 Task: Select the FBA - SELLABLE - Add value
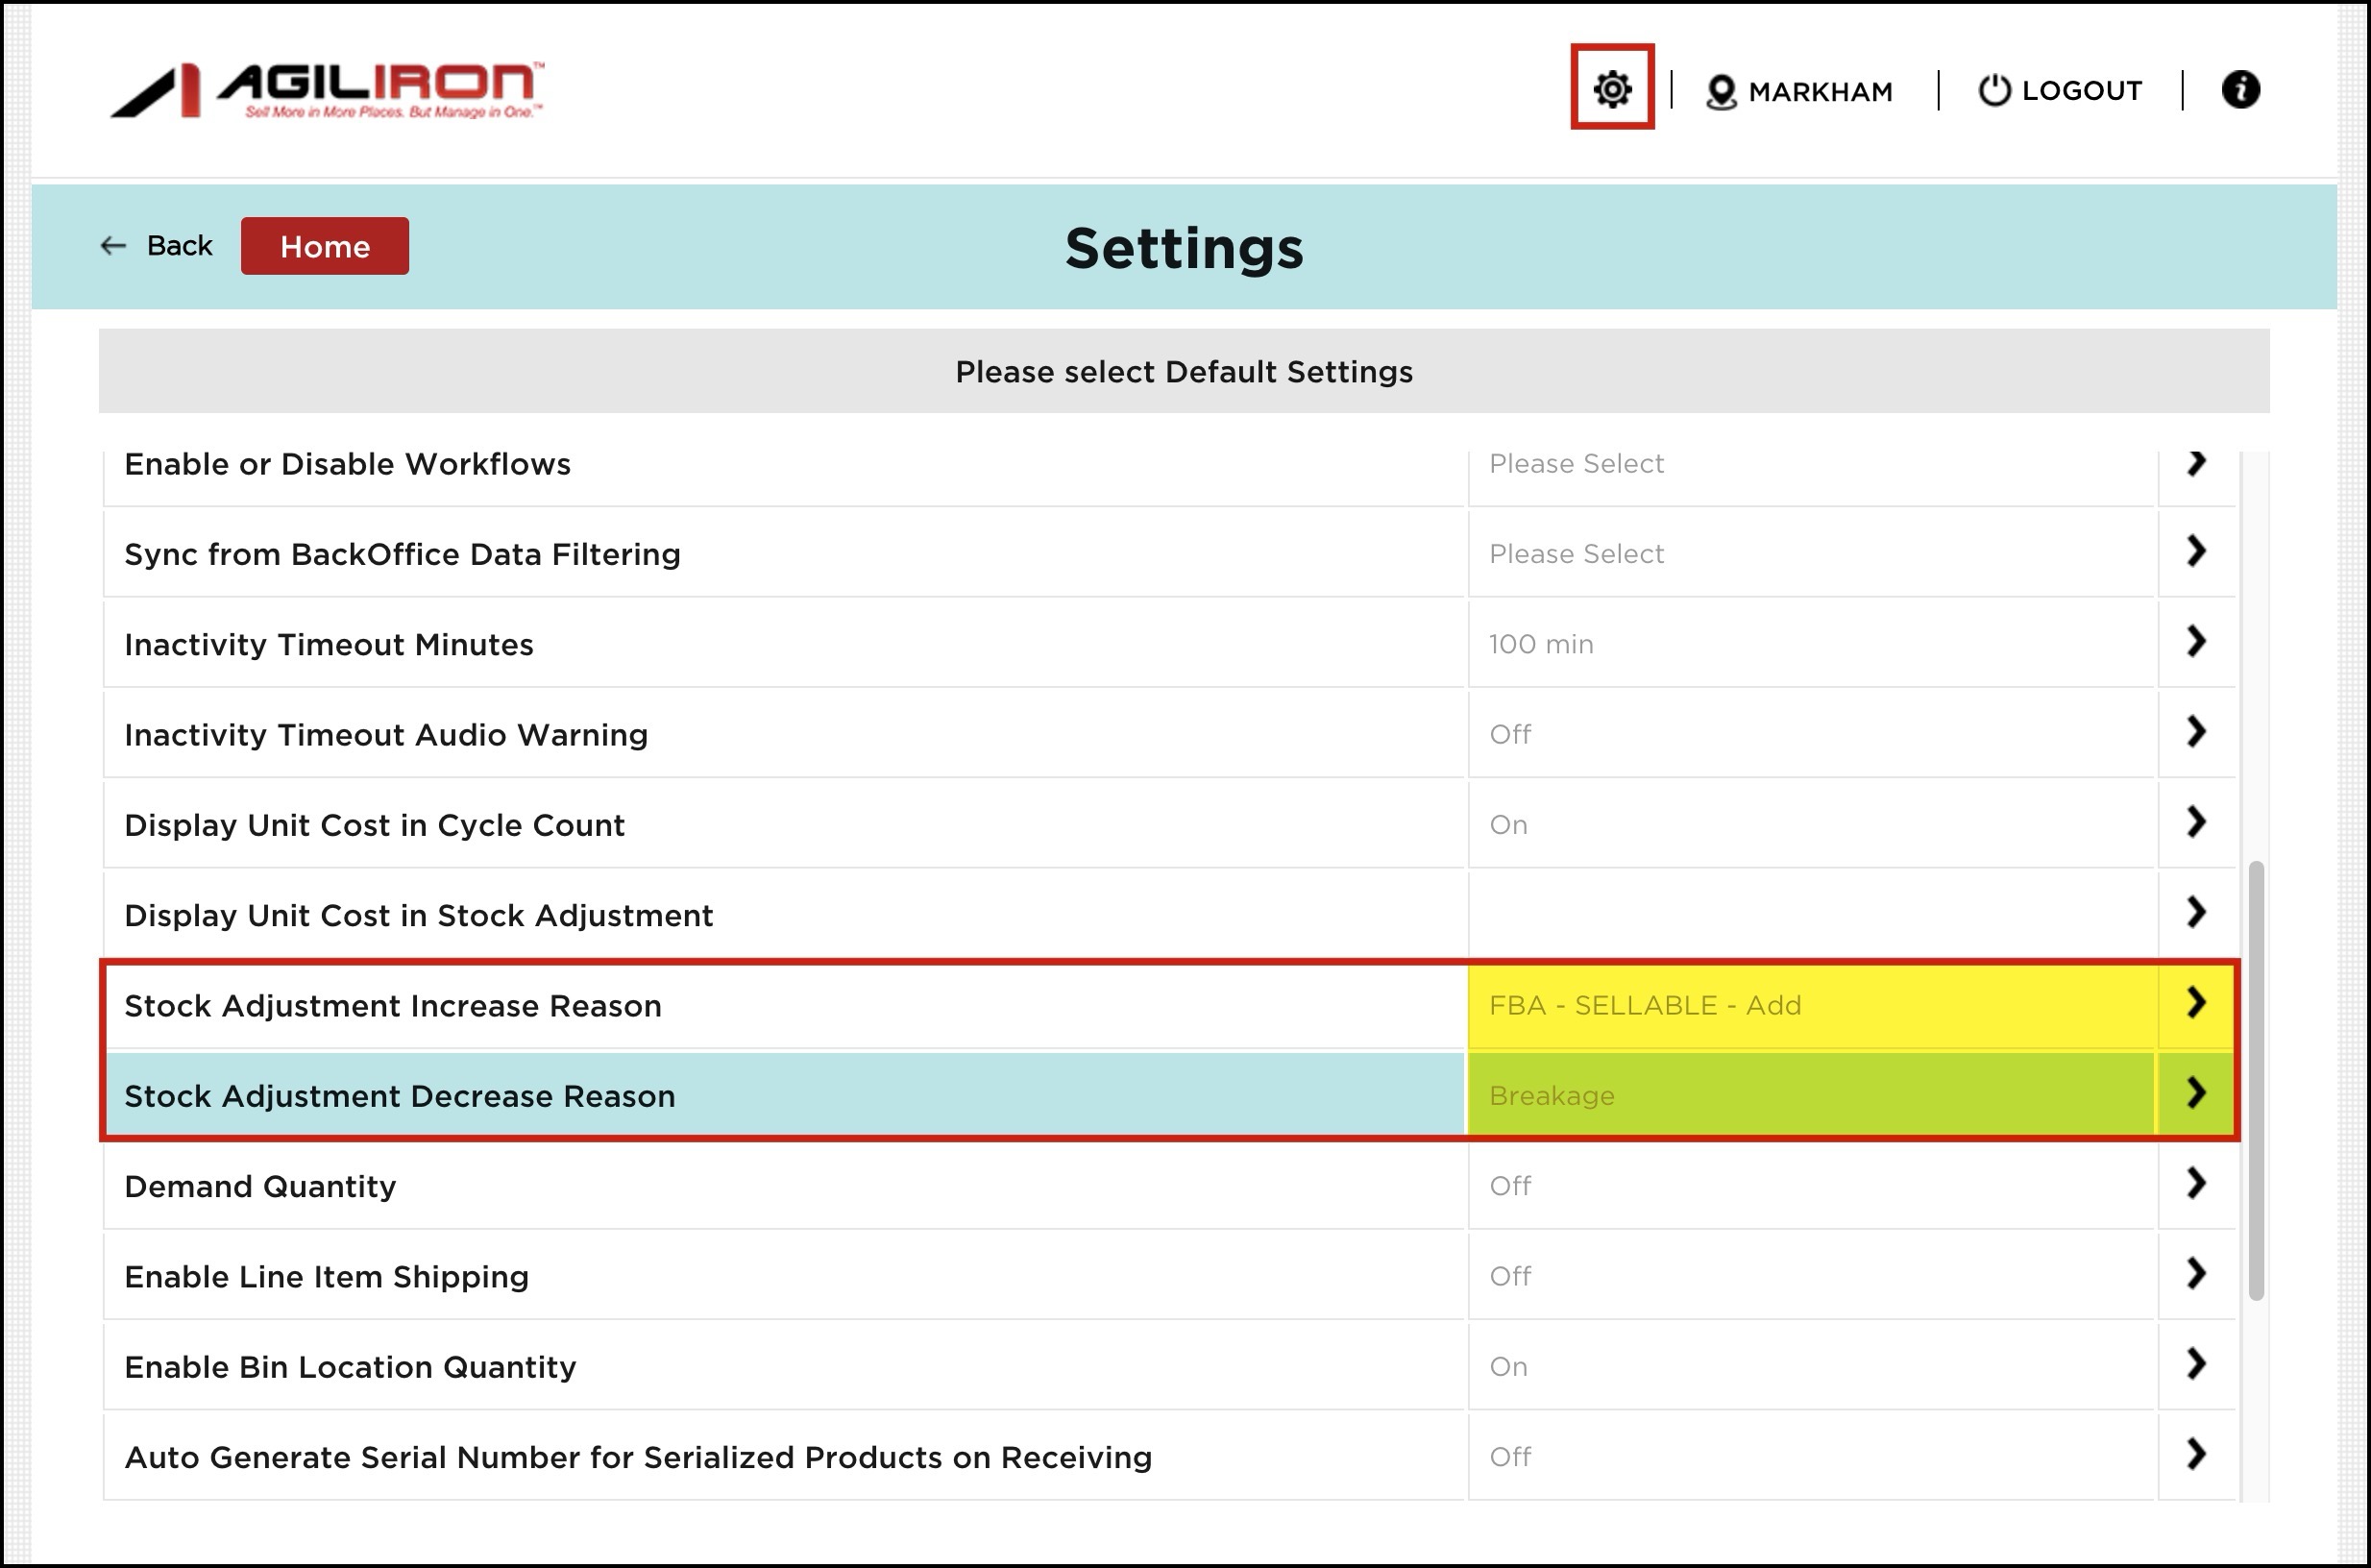click(x=1644, y=1005)
